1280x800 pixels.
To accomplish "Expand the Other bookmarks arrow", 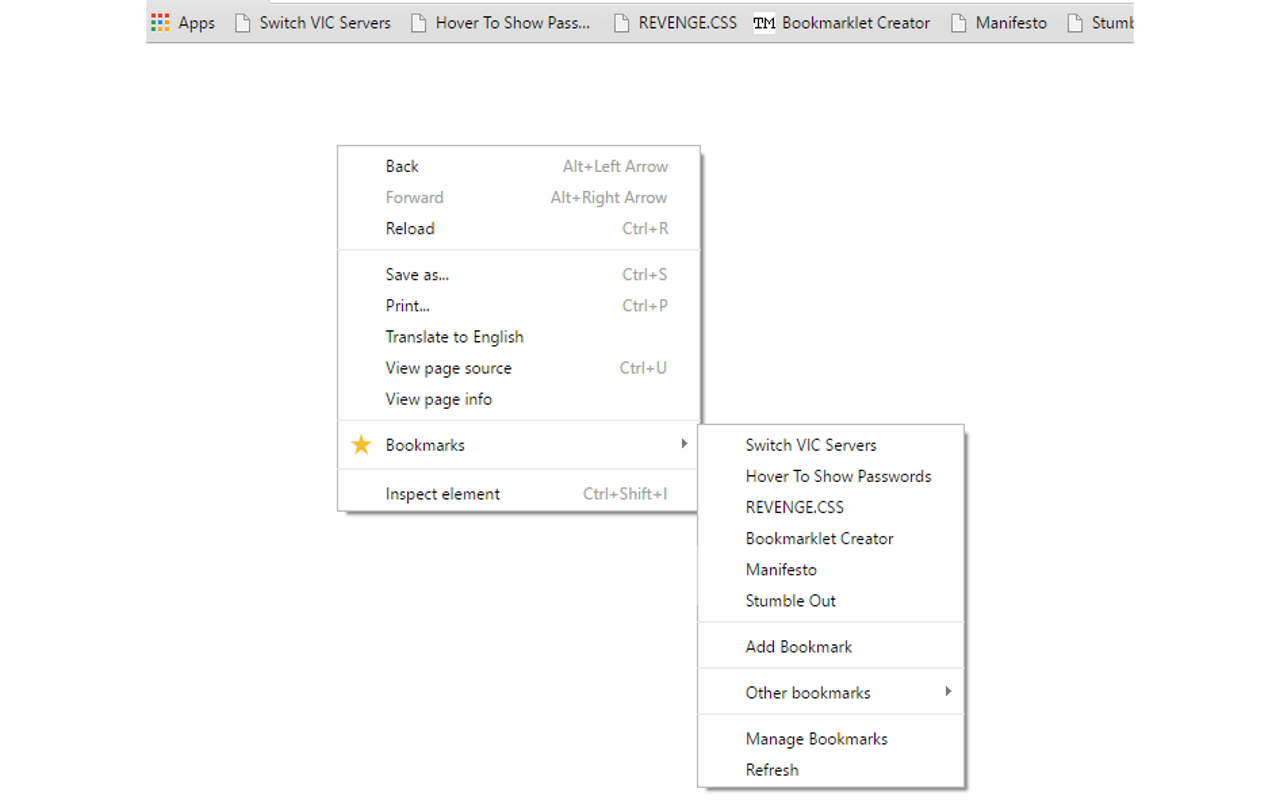I will coord(948,691).
